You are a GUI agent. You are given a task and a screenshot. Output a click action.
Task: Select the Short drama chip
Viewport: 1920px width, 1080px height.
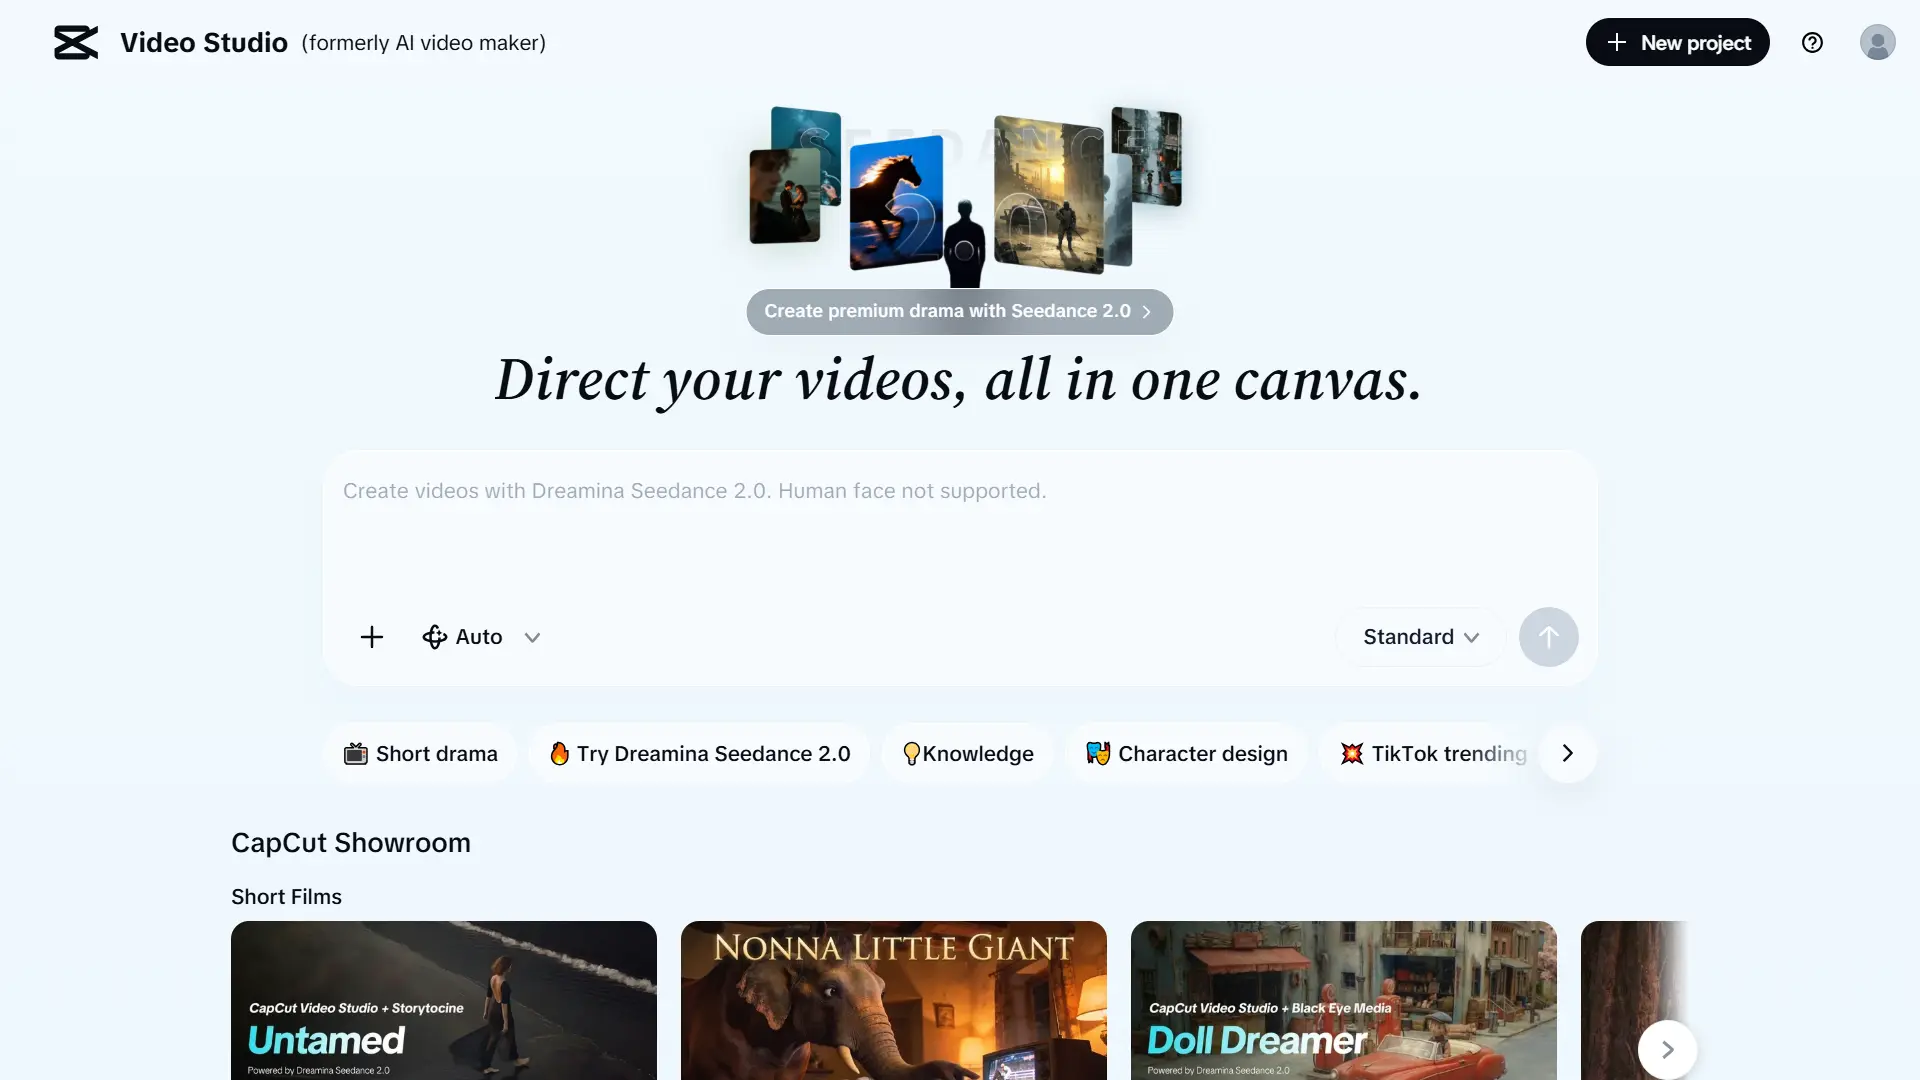click(x=420, y=754)
